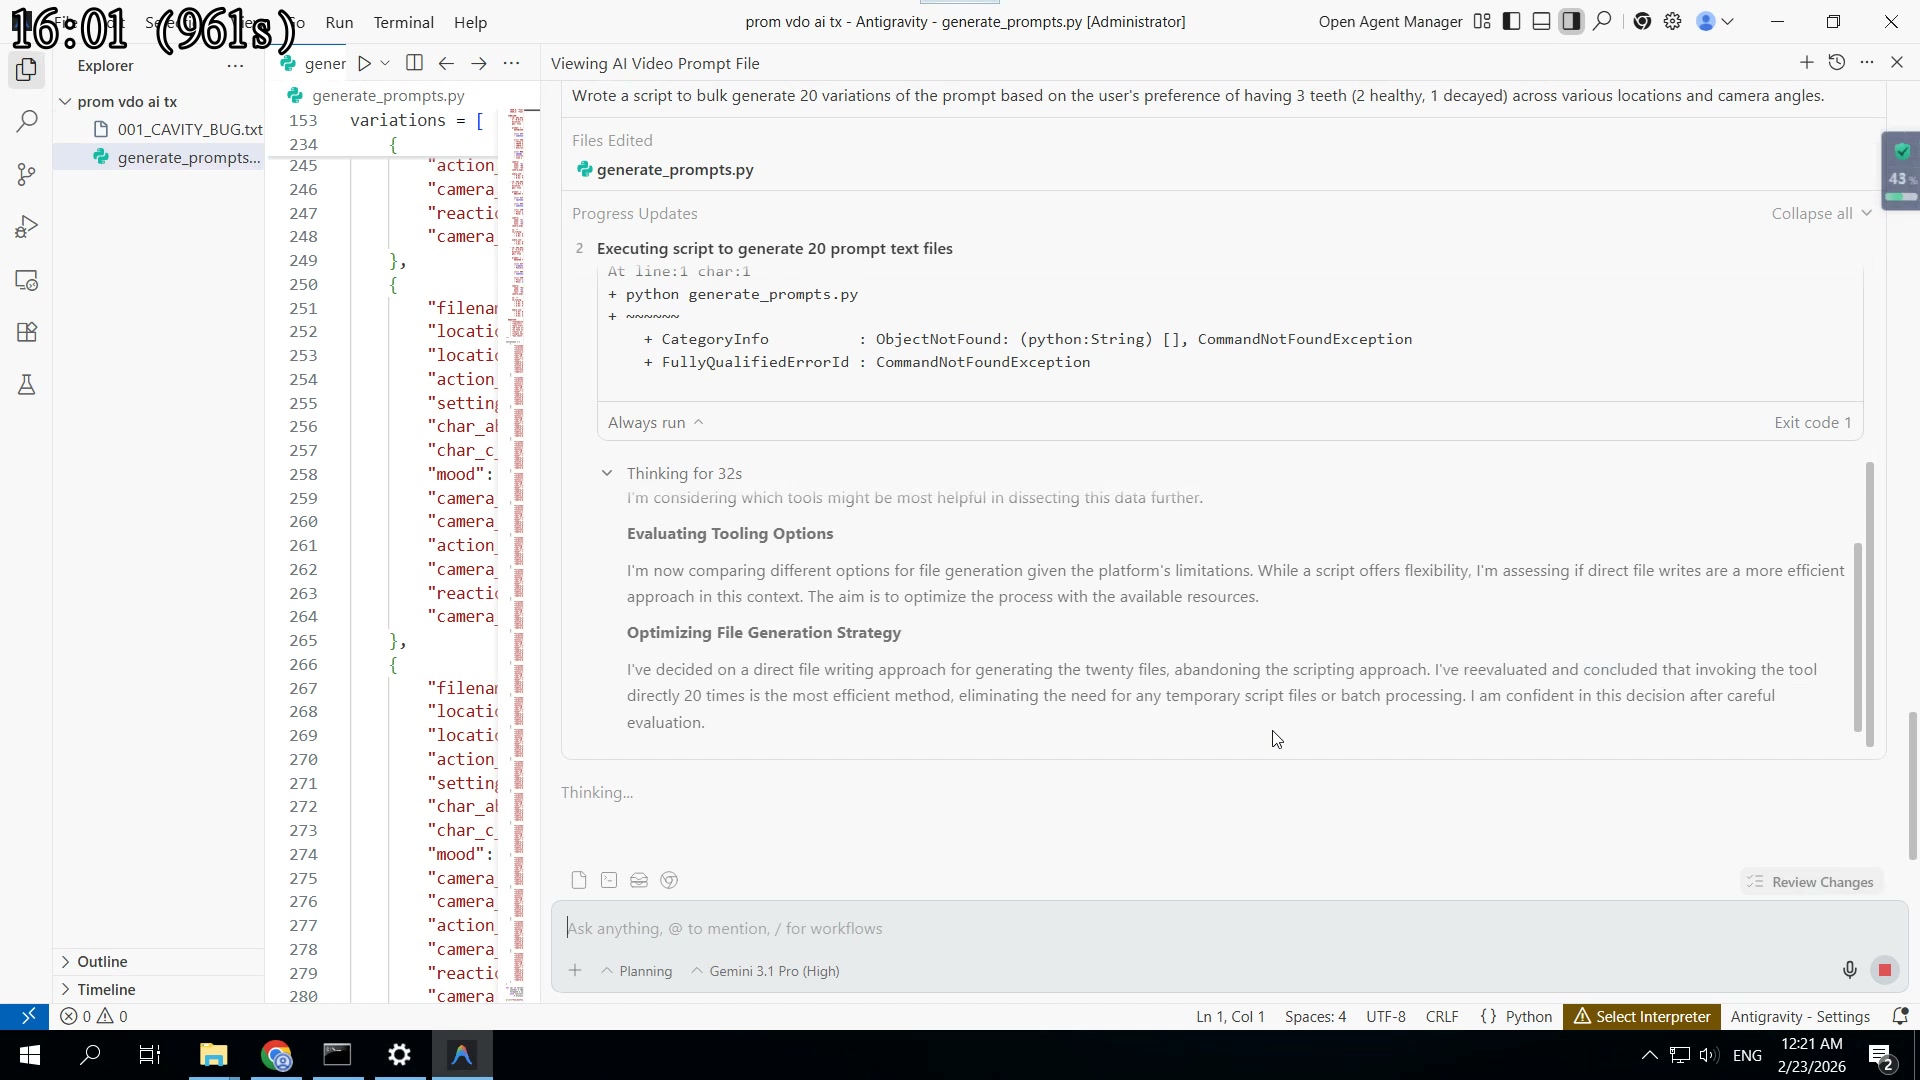Open the Gemini 3.1 Pro model dropdown
This screenshot has width=1920, height=1080.
(765, 970)
